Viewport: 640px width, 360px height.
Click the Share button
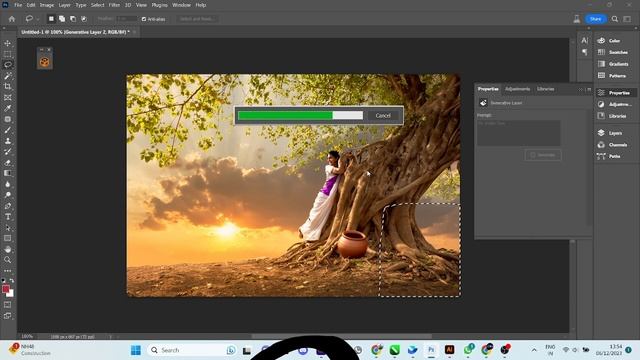point(595,19)
